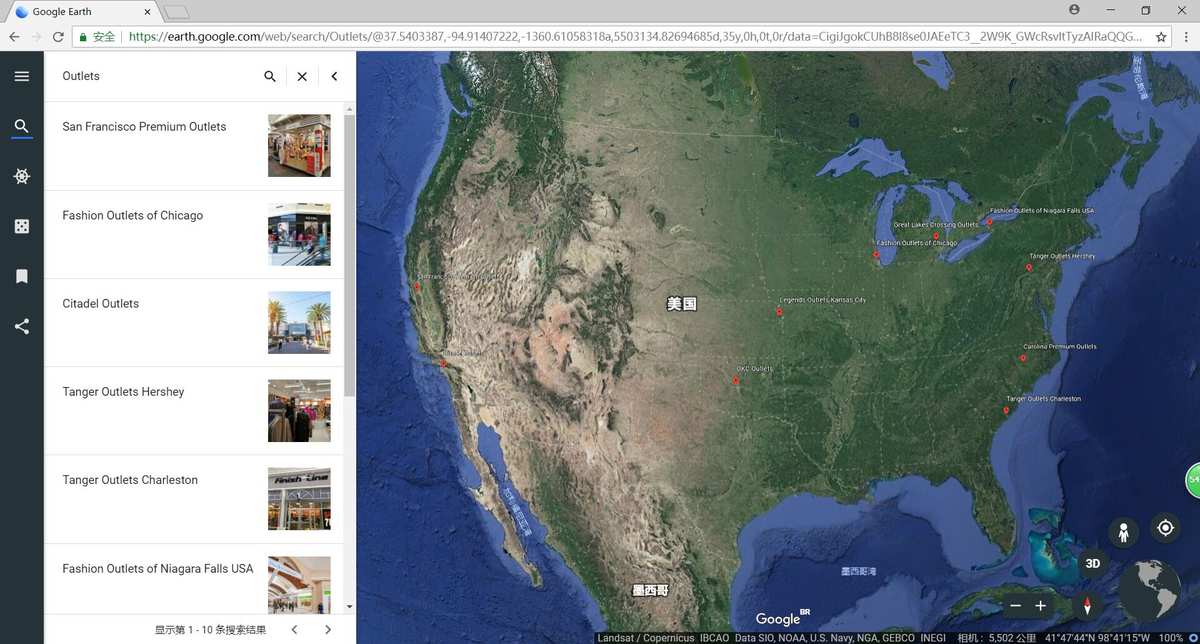Toggle 3D view button
This screenshot has height=644, width=1200.
pos(1093,563)
